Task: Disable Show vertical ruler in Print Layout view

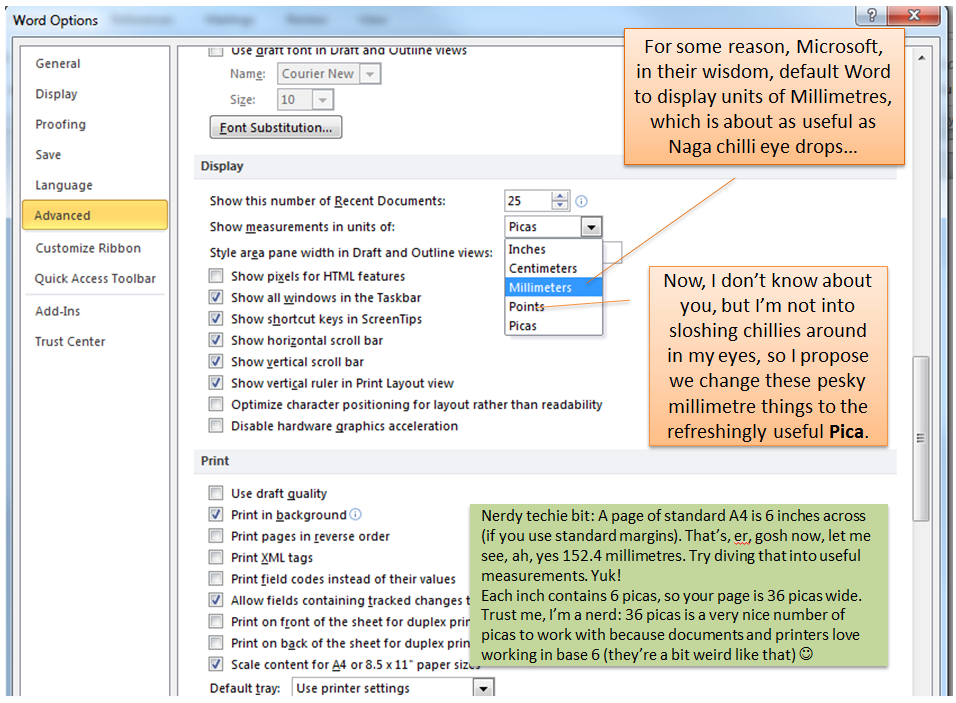Action: pyautogui.click(x=215, y=384)
